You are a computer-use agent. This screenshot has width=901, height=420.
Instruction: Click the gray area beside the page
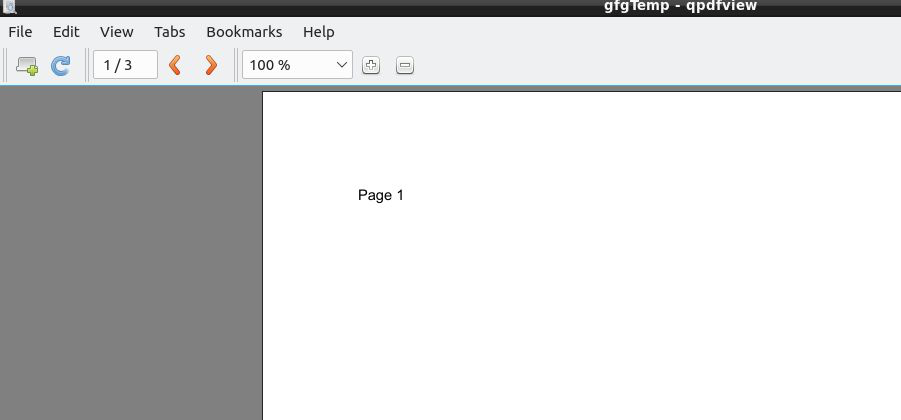131,253
